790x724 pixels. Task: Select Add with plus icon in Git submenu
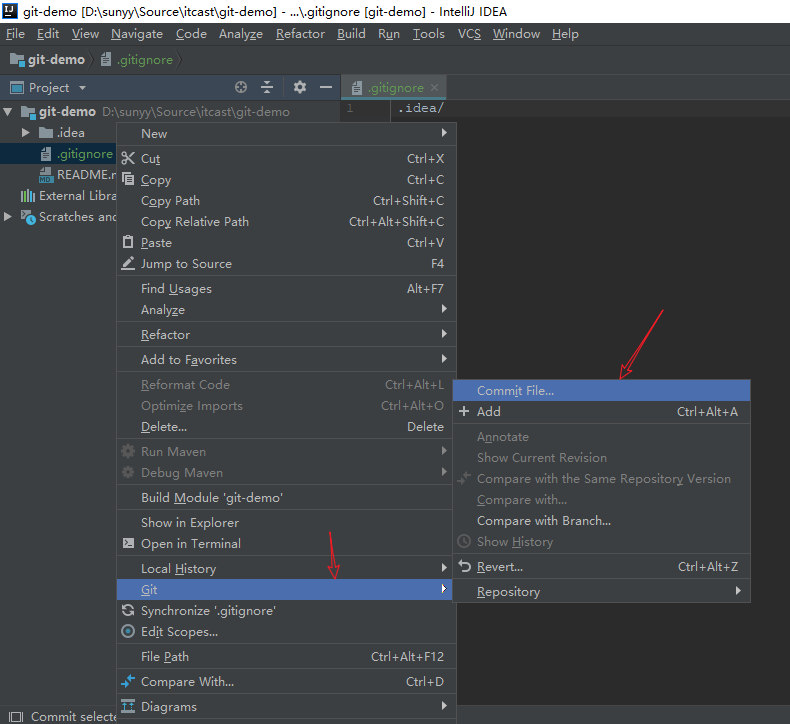[488, 412]
